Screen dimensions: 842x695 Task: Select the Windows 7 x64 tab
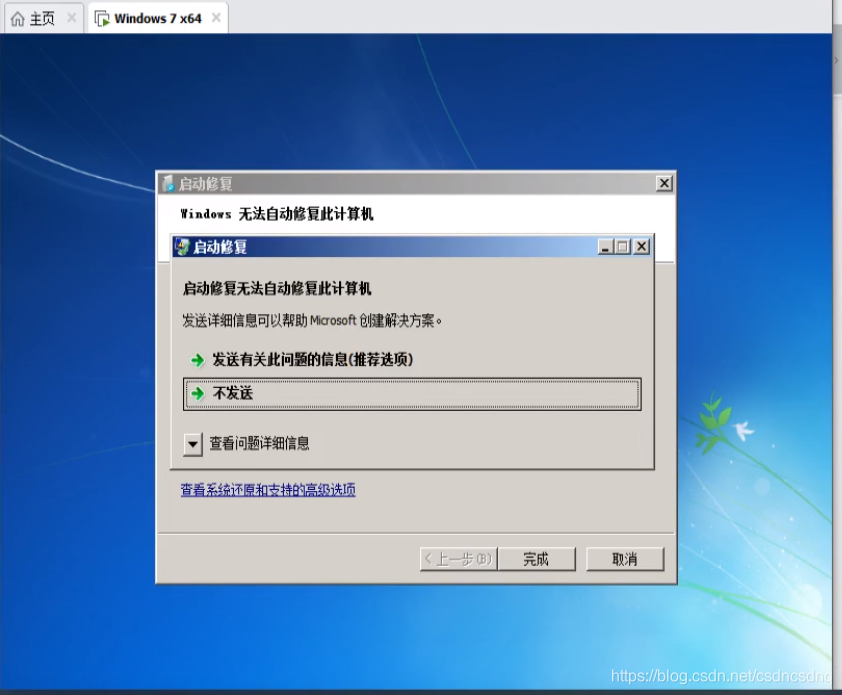pos(157,18)
